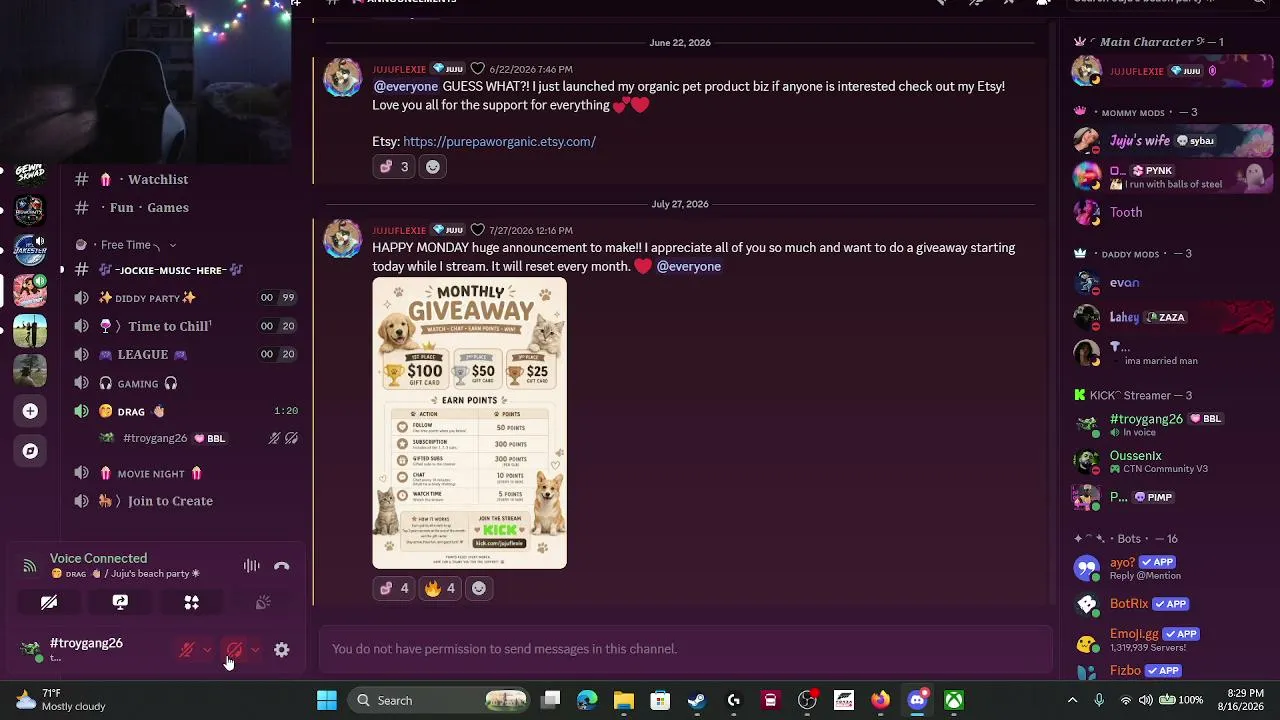The image size is (1280, 720).
Task: Collapse the Free Time category
Action: [x=126, y=245]
